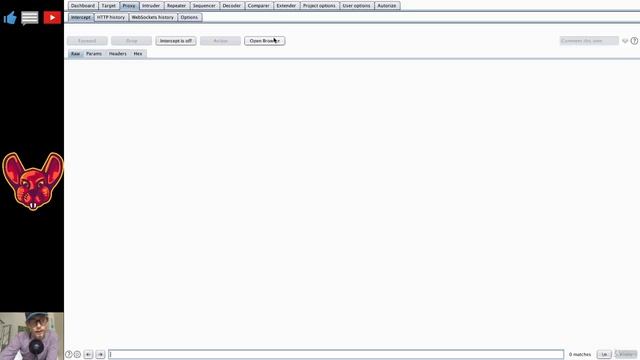Viewport: 640px width, 360px height.
Task: Click the Forward button
Action: 87,41
